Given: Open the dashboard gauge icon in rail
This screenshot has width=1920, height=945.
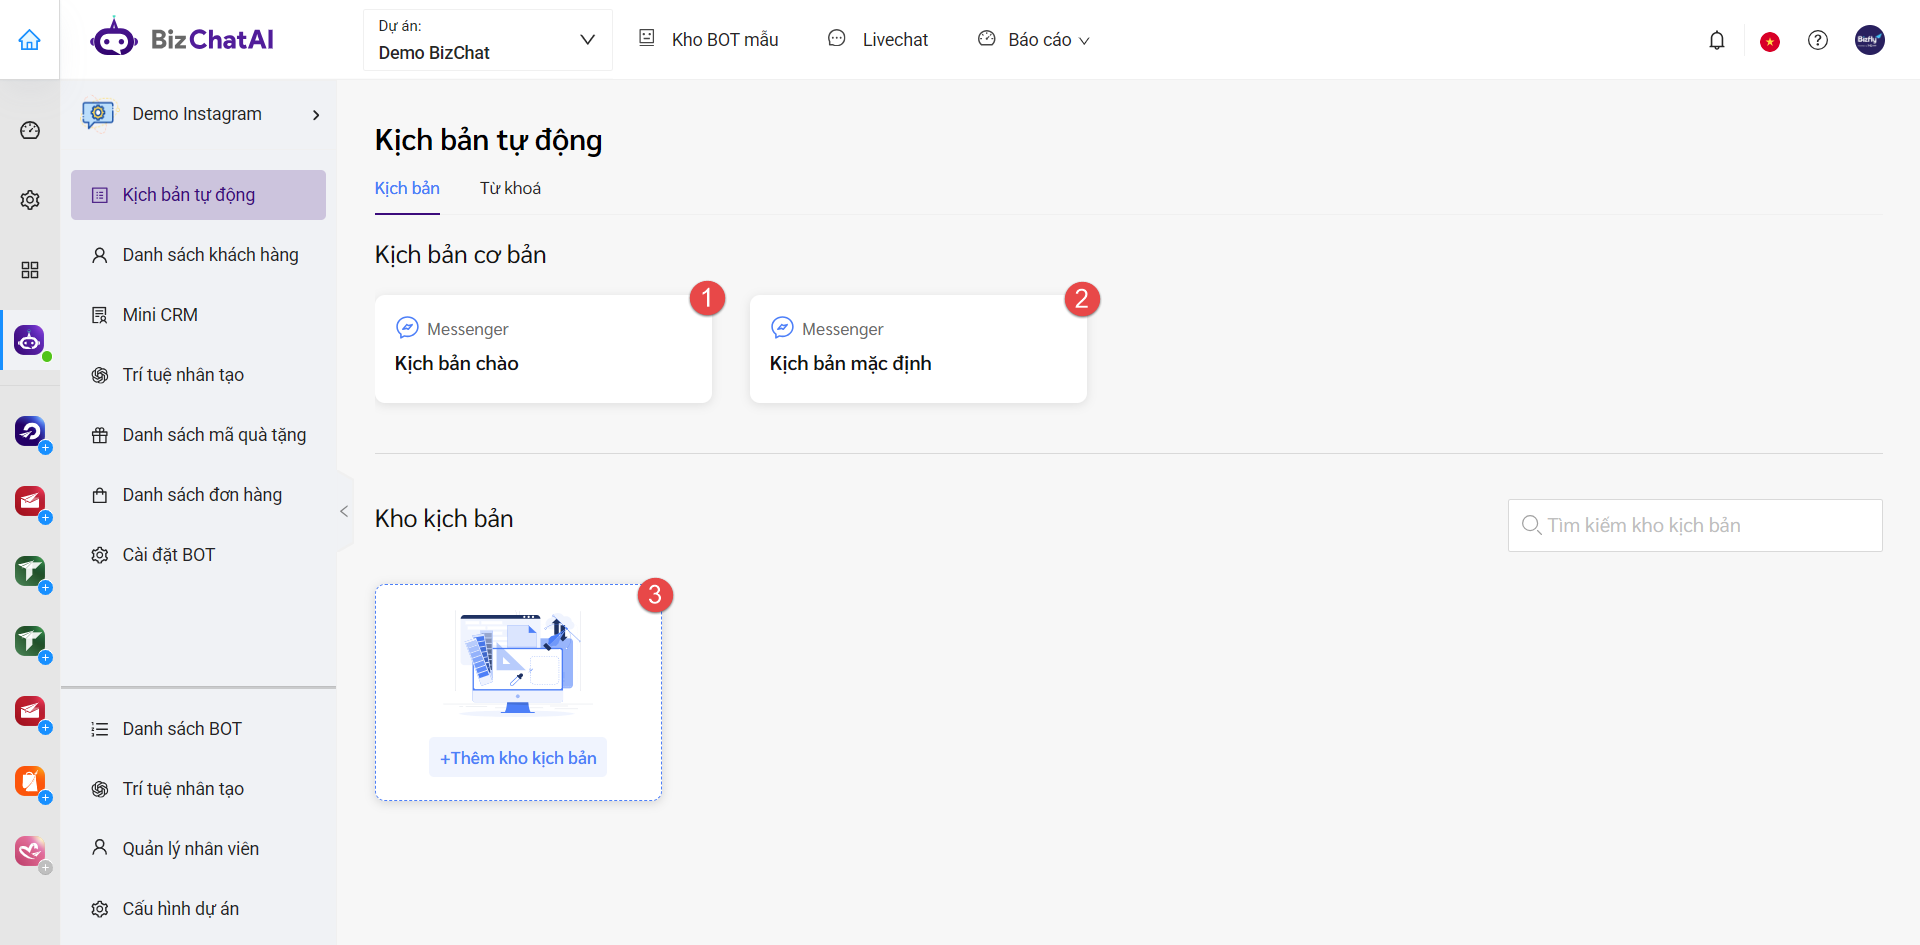Looking at the screenshot, I should pyautogui.click(x=30, y=130).
